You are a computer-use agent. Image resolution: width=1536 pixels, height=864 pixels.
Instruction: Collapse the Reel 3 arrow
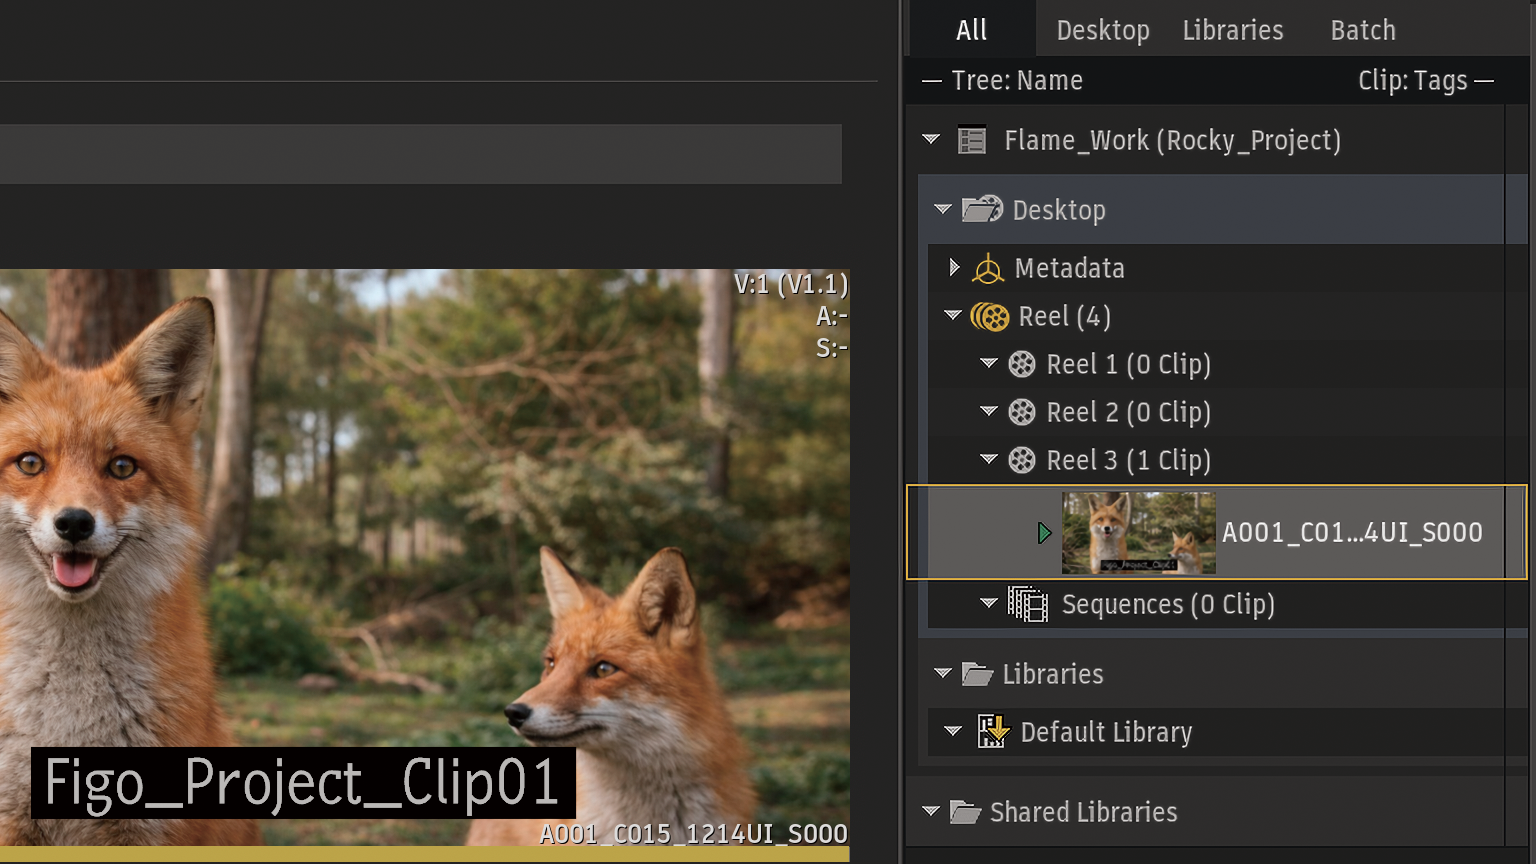[989, 460]
